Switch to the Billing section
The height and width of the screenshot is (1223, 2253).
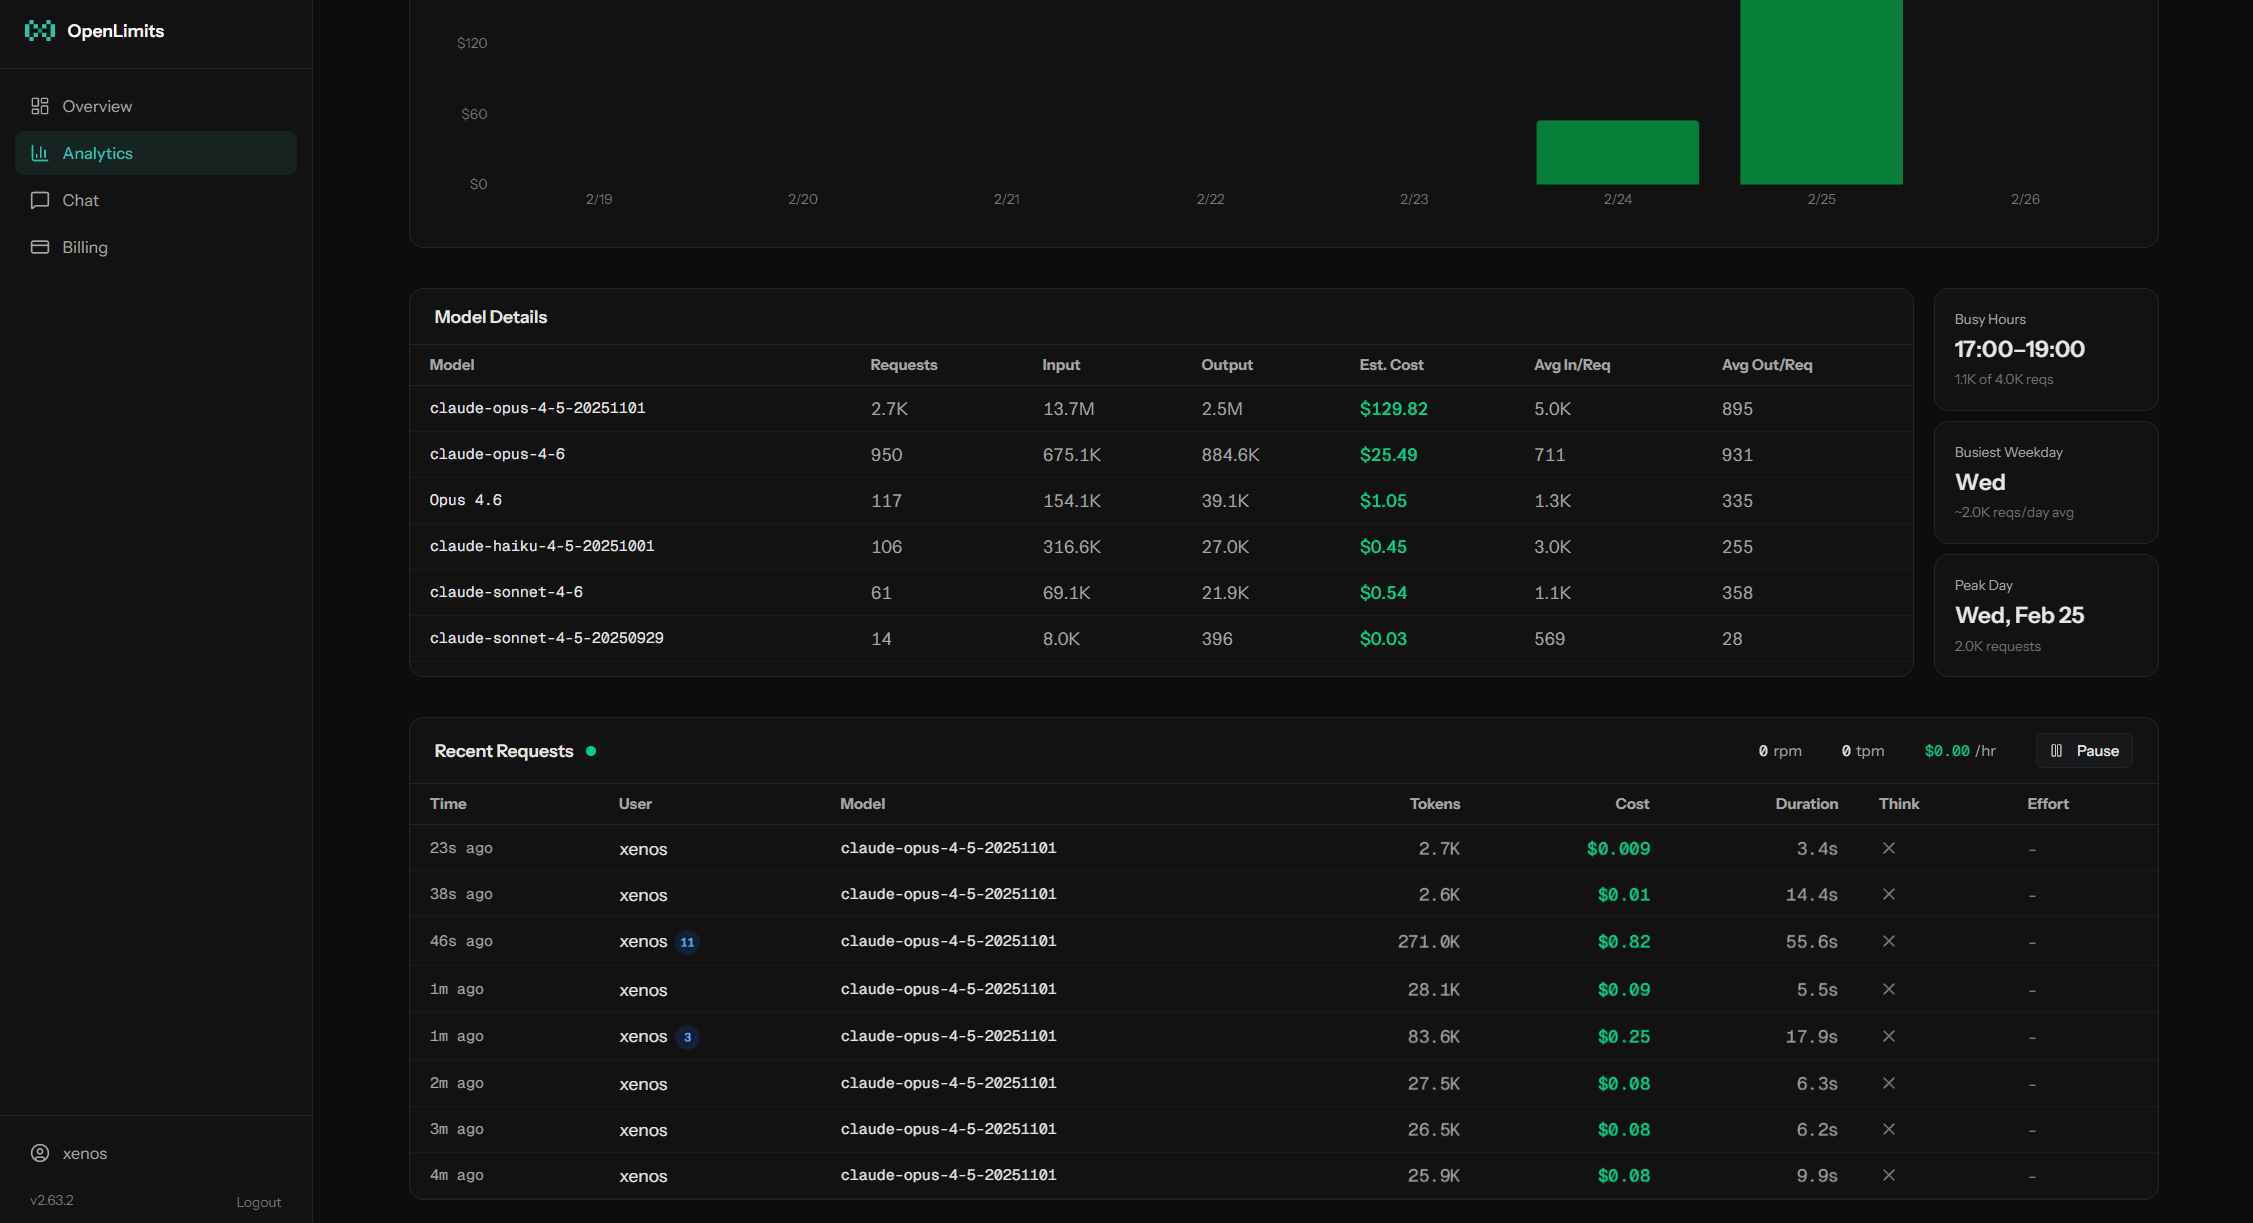85,247
